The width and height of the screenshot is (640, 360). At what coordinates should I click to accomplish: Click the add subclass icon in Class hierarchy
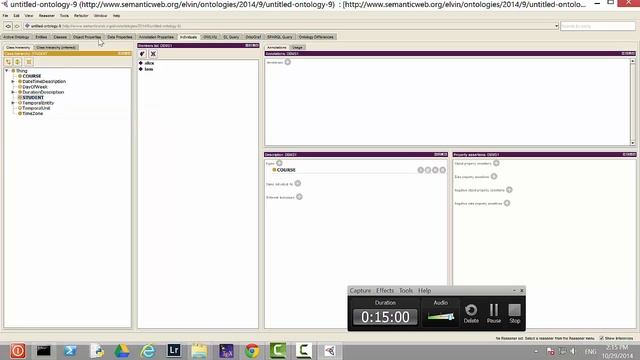click(8, 62)
